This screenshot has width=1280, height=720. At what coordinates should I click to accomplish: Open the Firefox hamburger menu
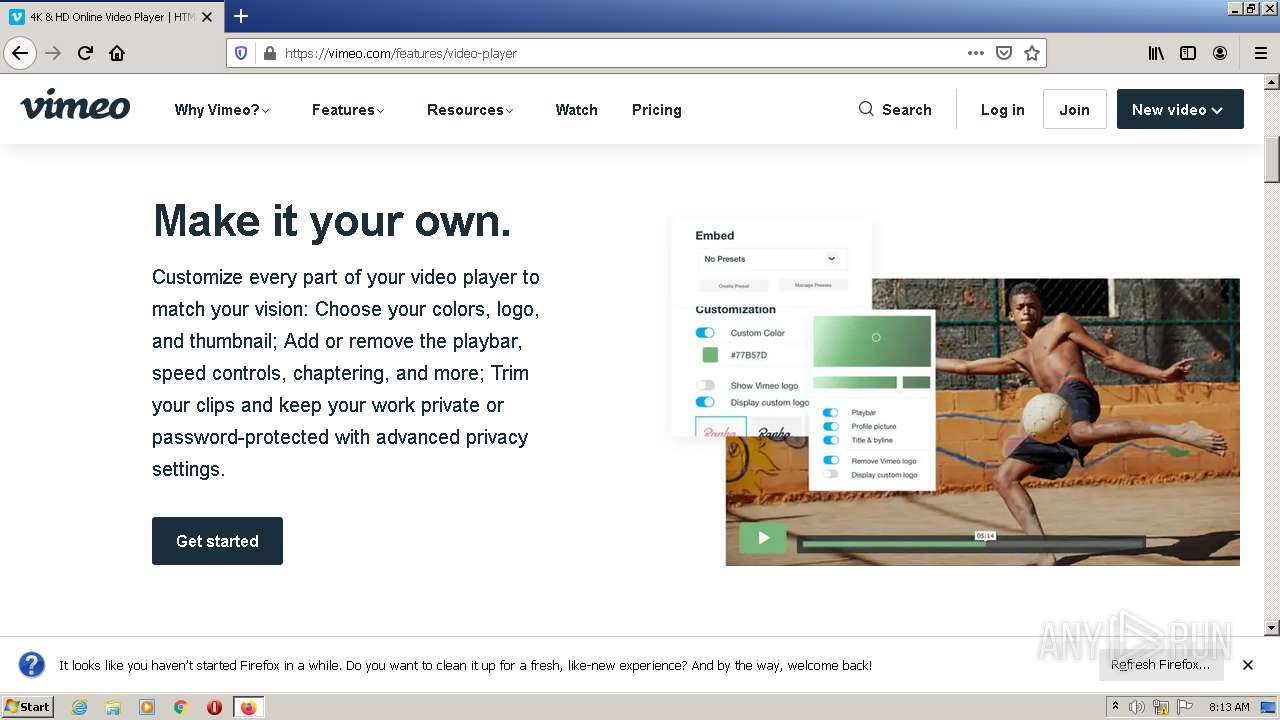1260,53
